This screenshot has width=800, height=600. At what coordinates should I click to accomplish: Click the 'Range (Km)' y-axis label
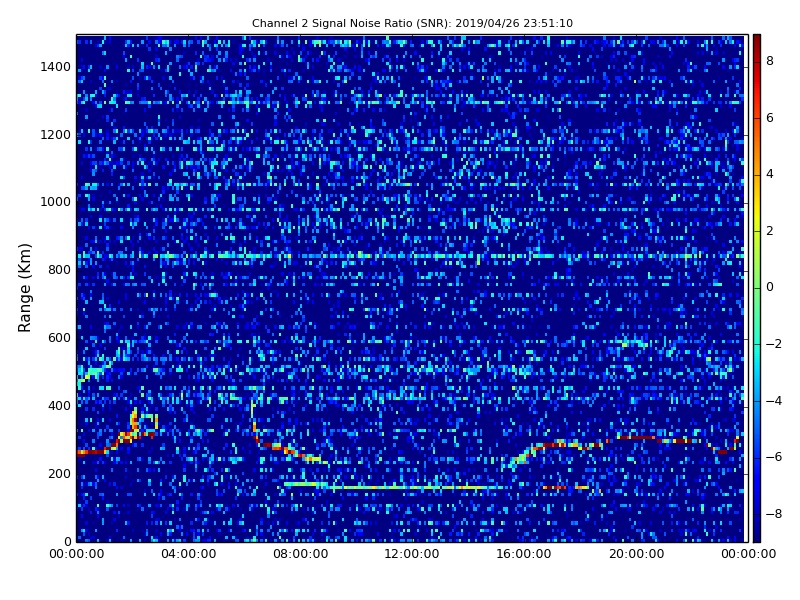24,288
